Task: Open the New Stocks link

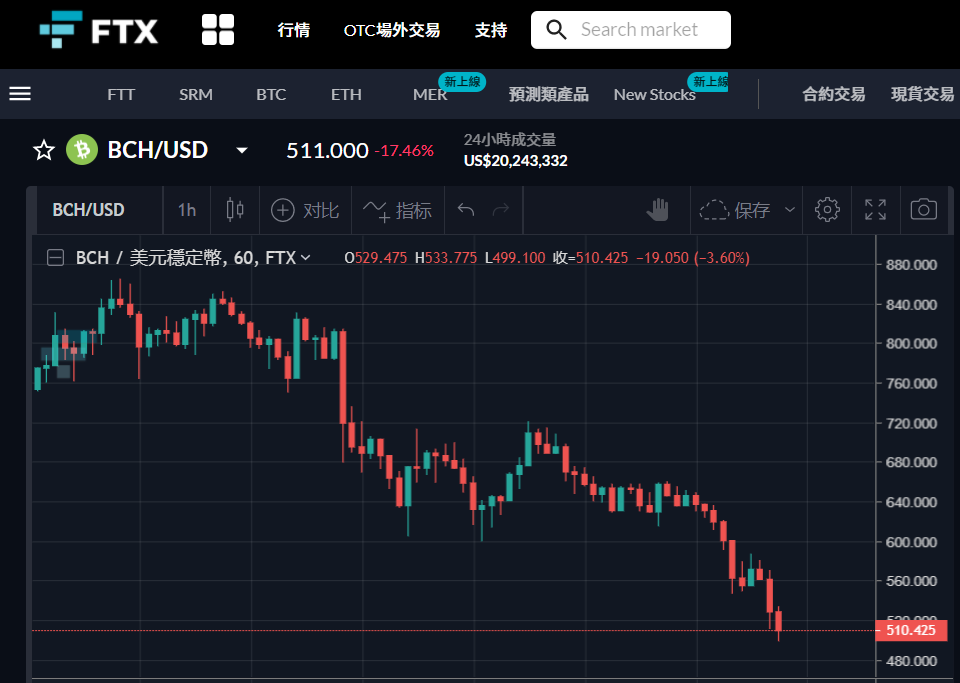Action: (x=654, y=95)
